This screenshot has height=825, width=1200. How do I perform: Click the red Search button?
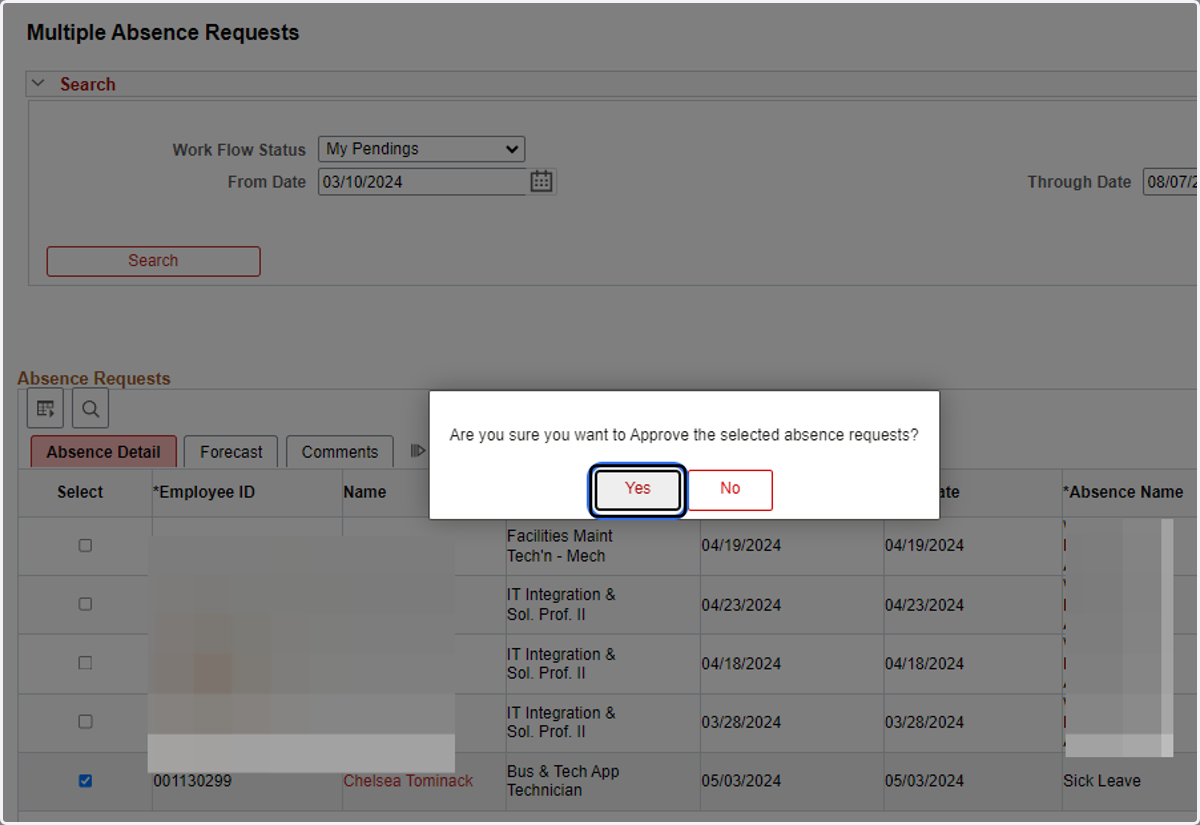[x=153, y=261]
